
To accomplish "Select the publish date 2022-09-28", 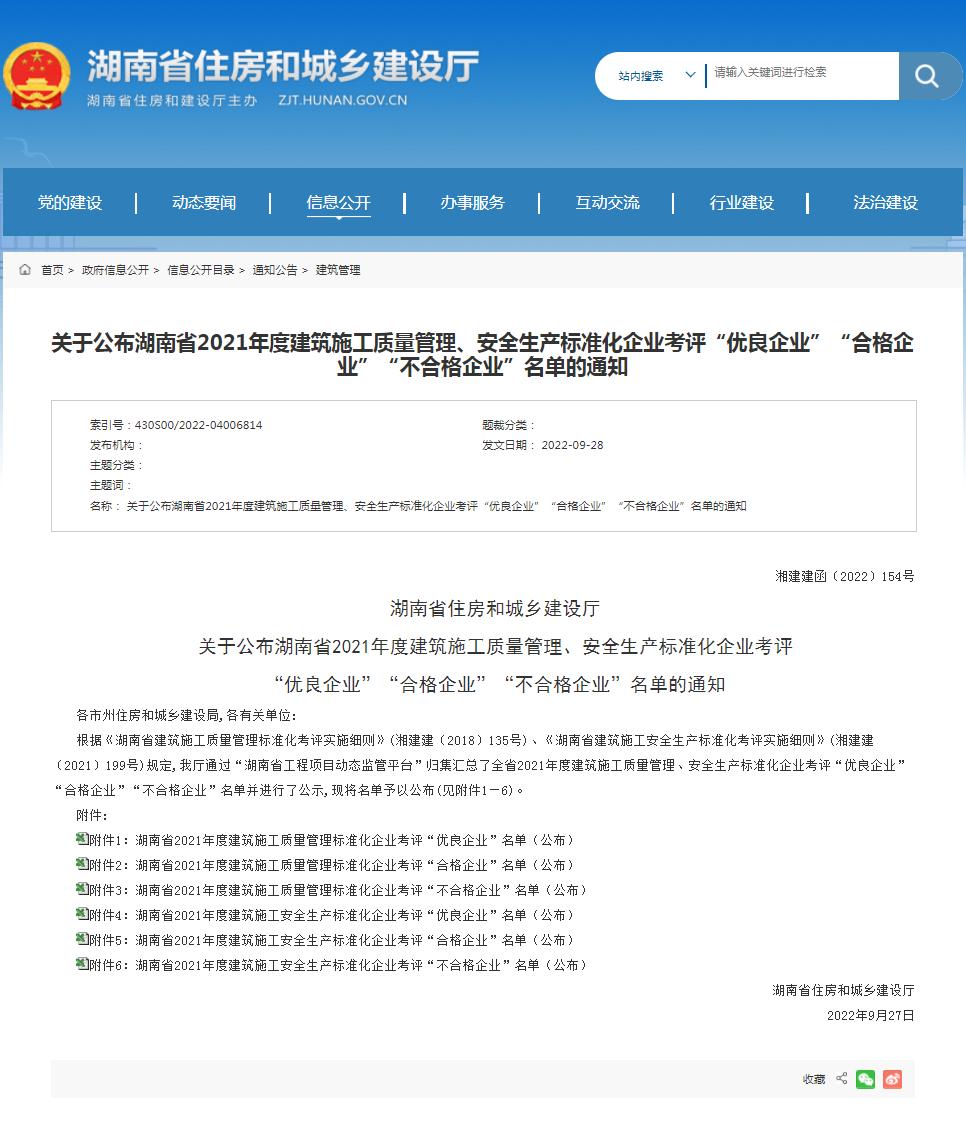I will [x=572, y=446].
